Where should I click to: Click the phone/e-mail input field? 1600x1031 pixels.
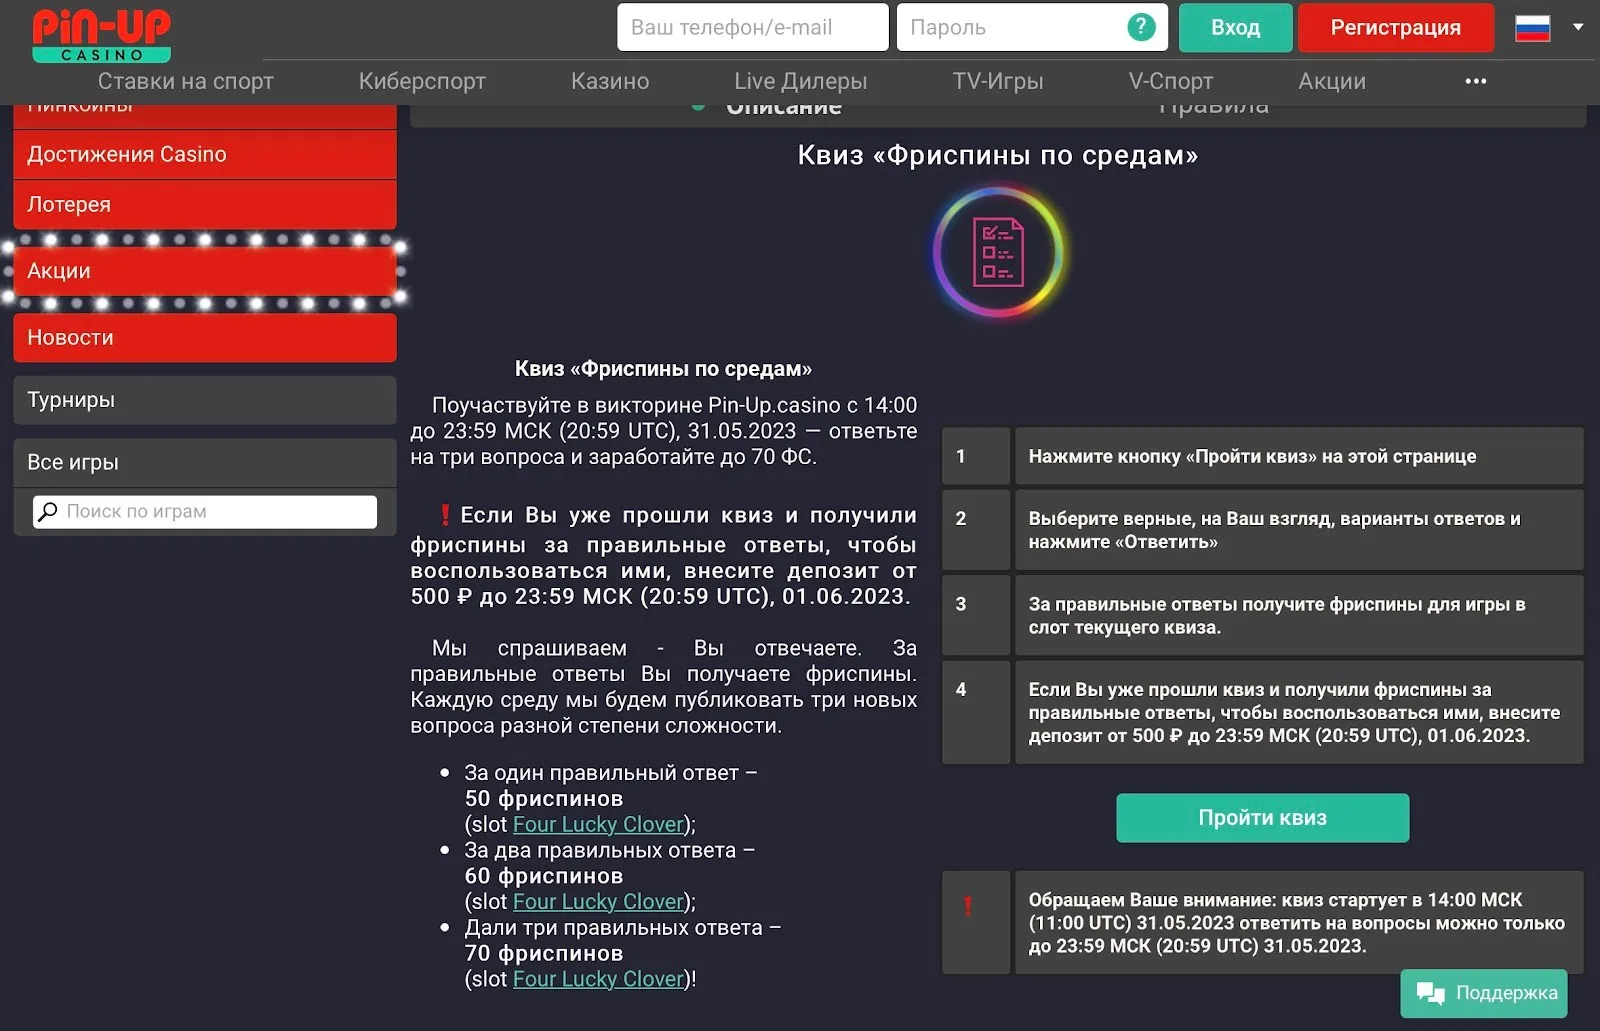coord(753,27)
